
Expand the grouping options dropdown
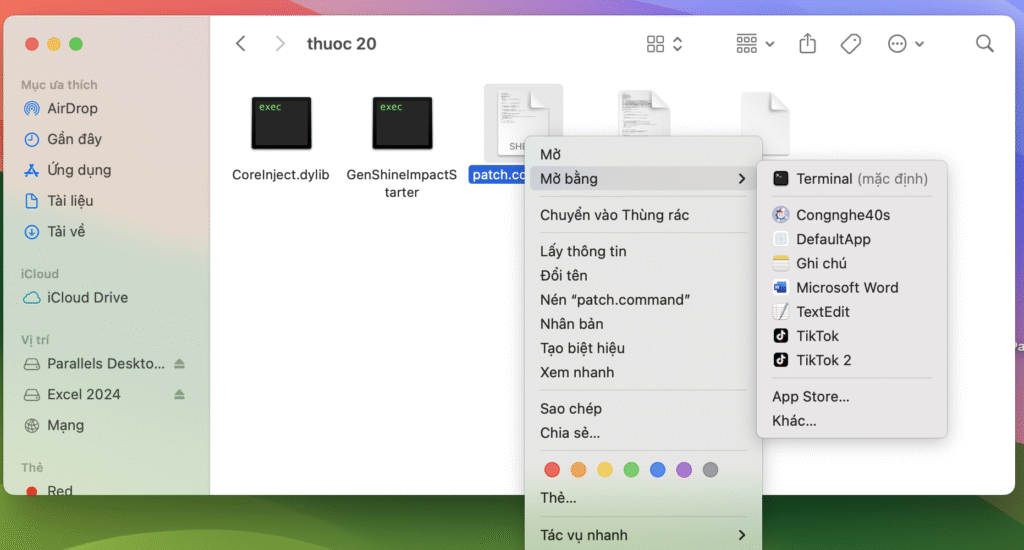[x=755, y=44]
